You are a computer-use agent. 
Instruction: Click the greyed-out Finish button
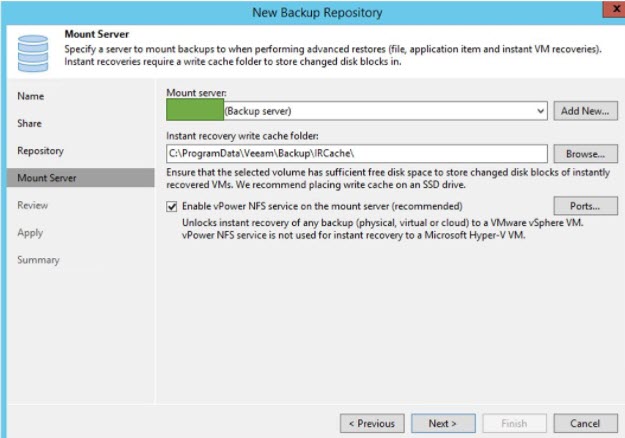tap(514, 423)
